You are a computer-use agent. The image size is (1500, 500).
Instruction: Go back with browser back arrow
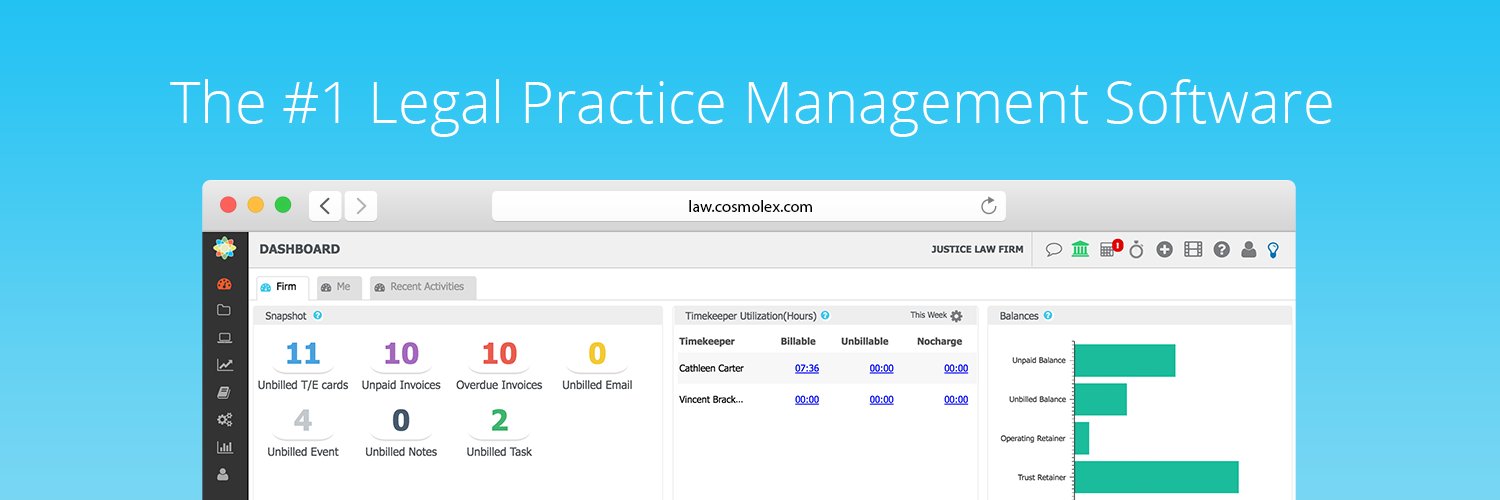[x=325, y=206]
